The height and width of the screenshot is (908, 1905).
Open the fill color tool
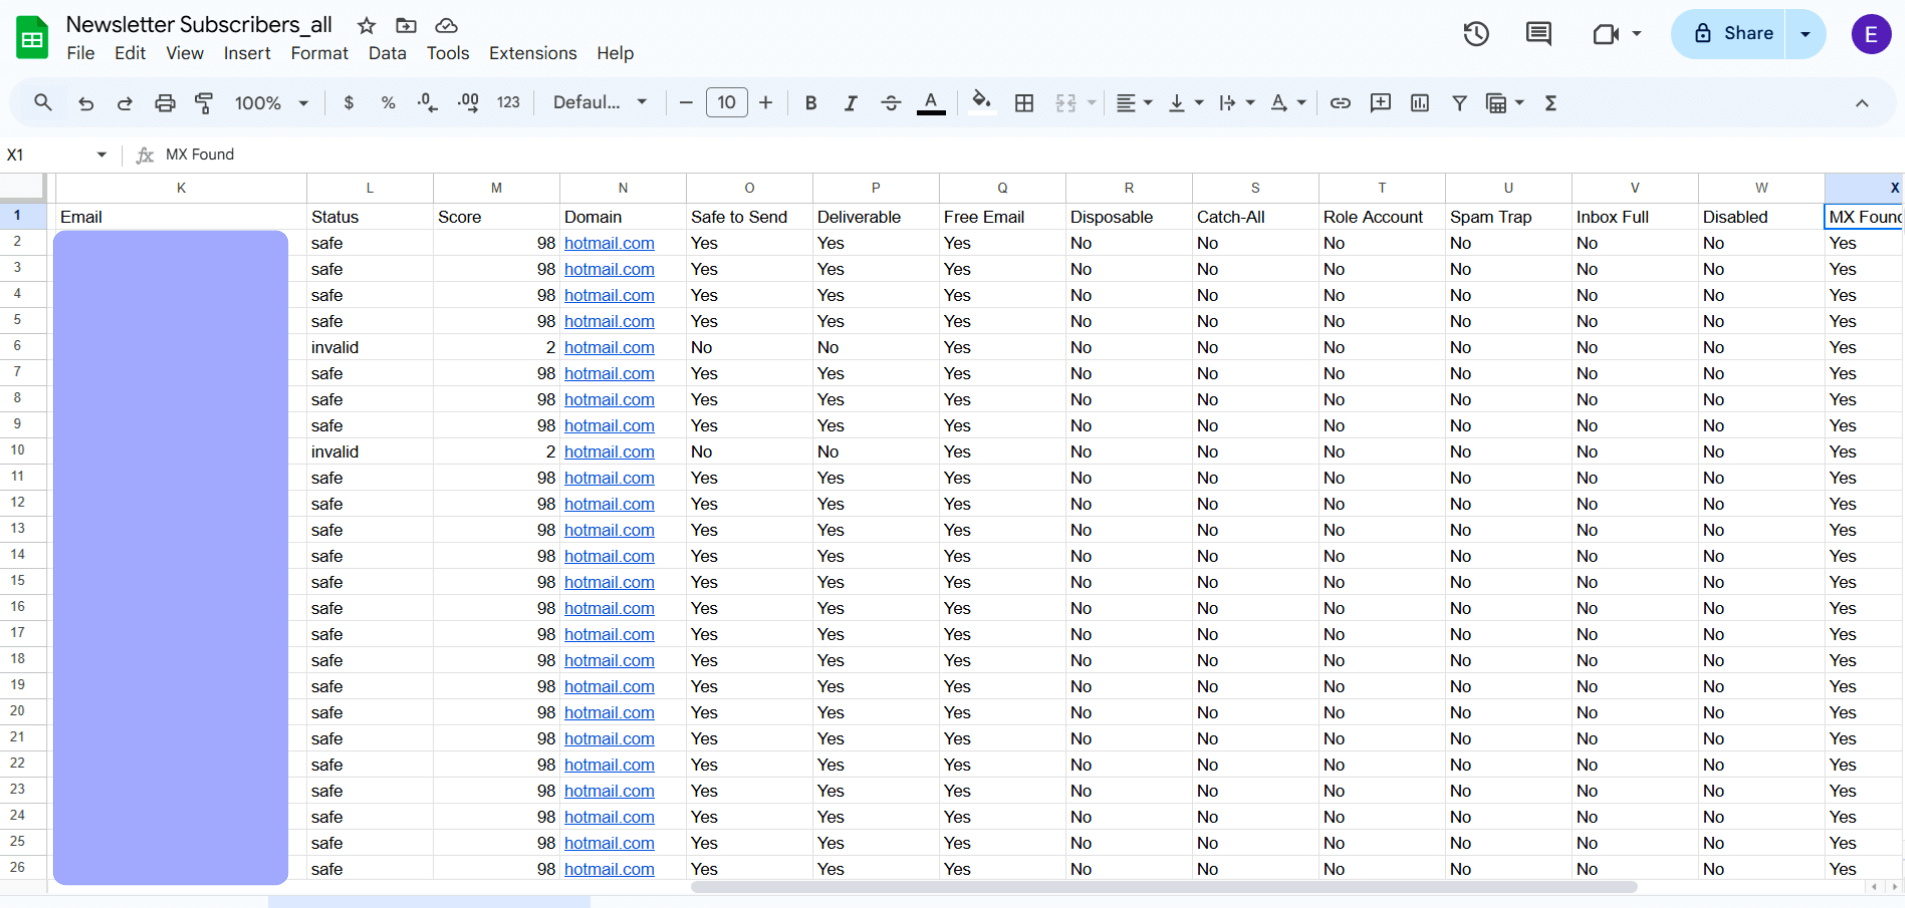point(981,102)
